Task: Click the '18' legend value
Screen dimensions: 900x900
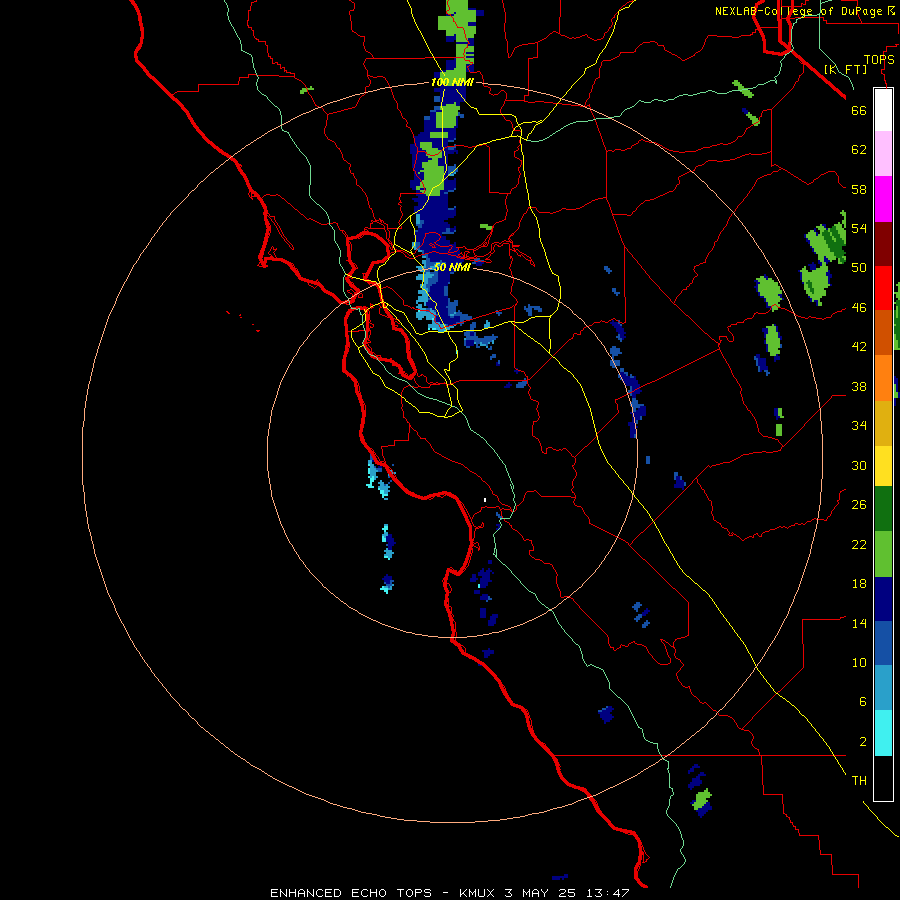Action: tap(859, 584)
